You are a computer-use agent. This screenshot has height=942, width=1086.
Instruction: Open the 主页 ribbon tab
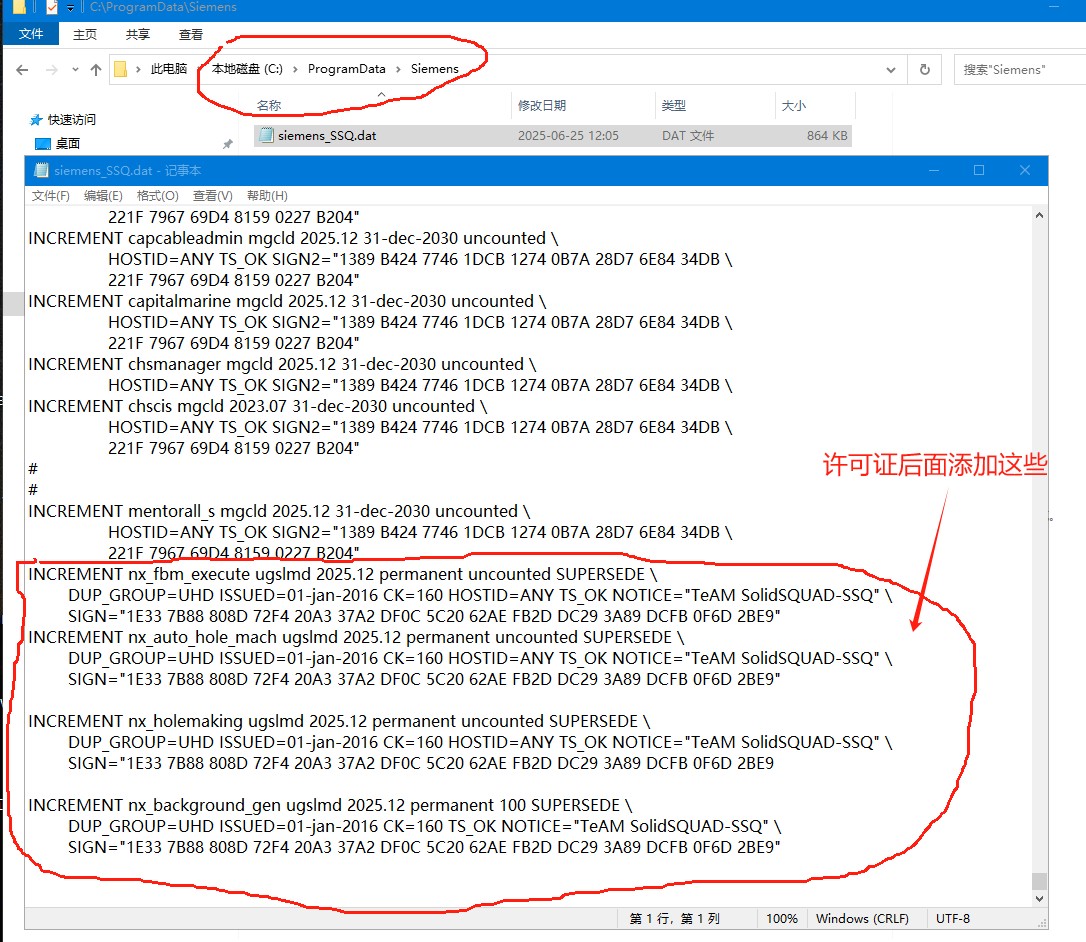[84, 34]
